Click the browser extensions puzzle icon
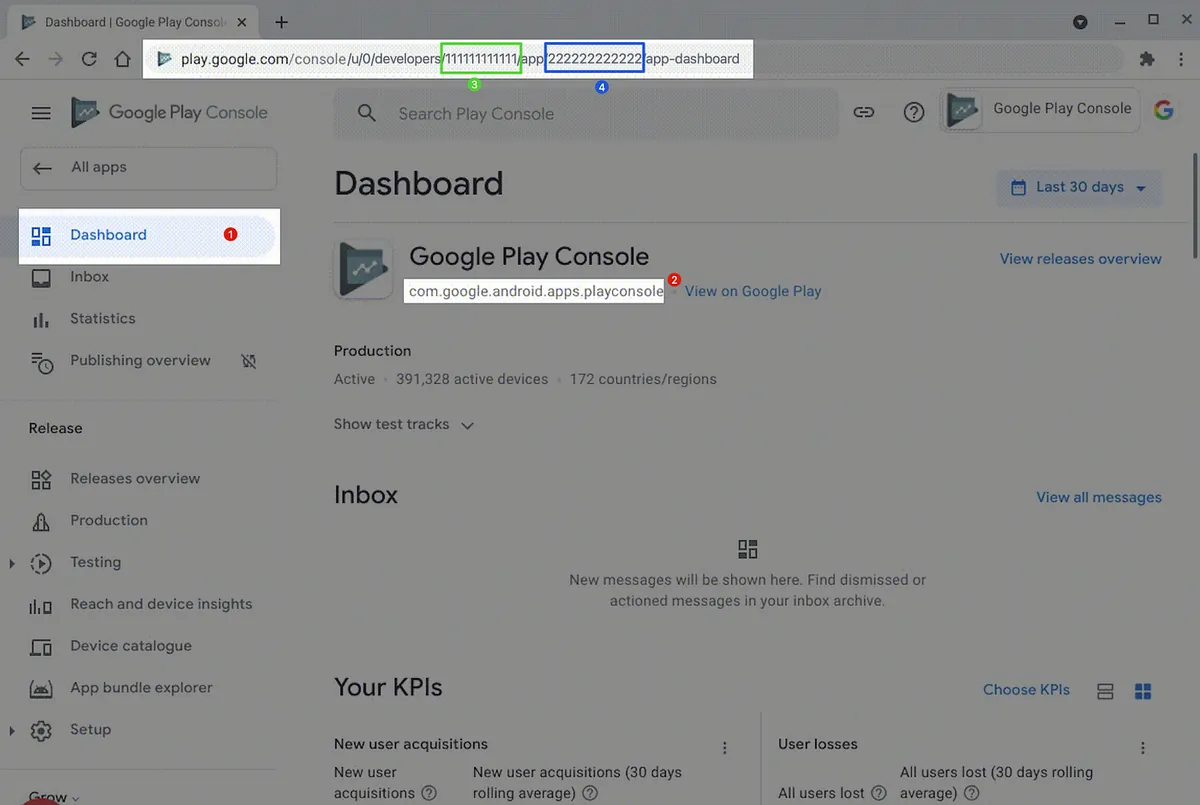 point(1147,59)
